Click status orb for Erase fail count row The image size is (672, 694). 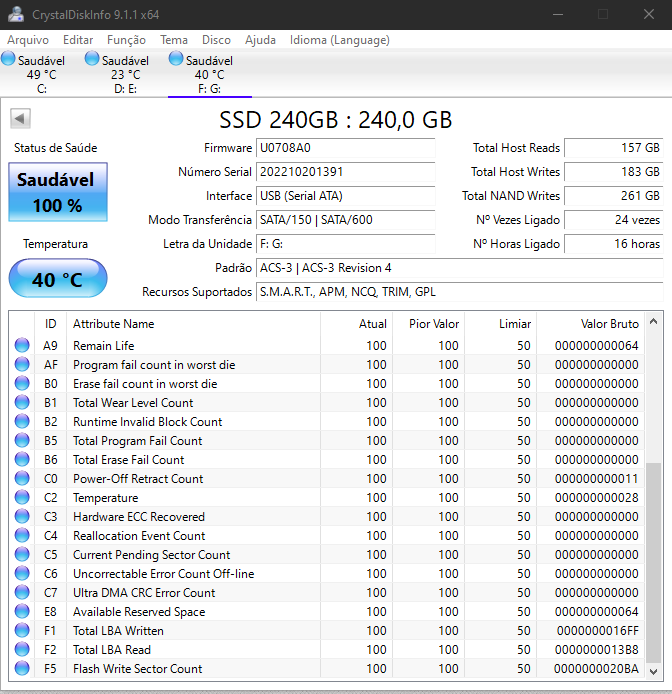22,383
